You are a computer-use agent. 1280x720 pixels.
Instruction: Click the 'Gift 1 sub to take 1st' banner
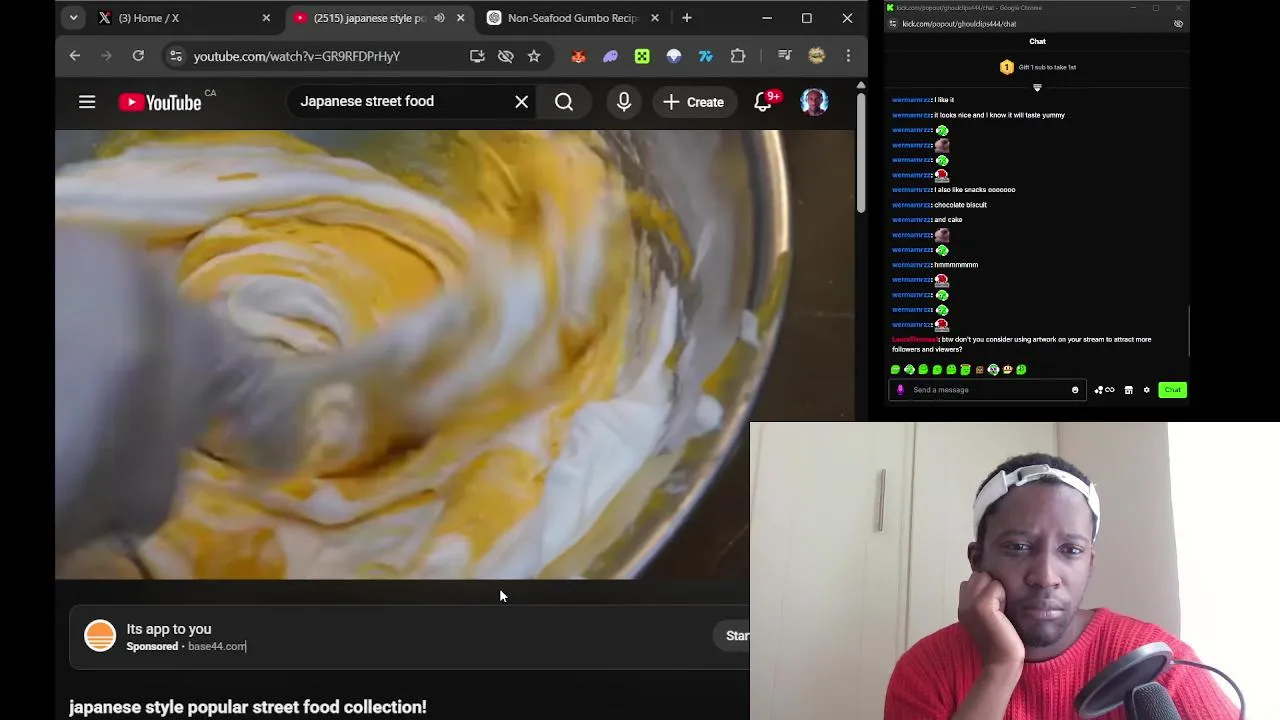tap(1037, 67)
